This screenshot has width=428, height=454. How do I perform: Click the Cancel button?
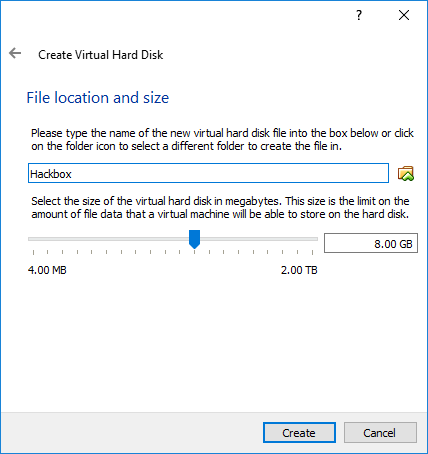click(x=380, y=433)
